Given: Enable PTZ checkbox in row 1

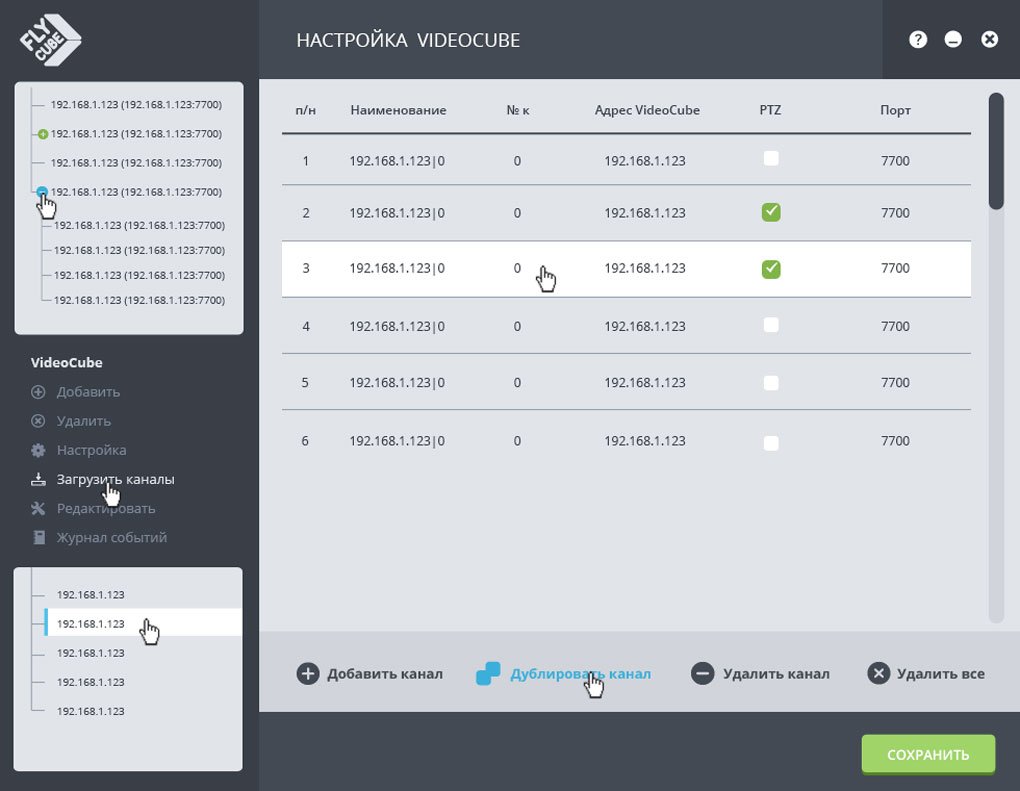Looking at the screenshot, I should point(771,159).
